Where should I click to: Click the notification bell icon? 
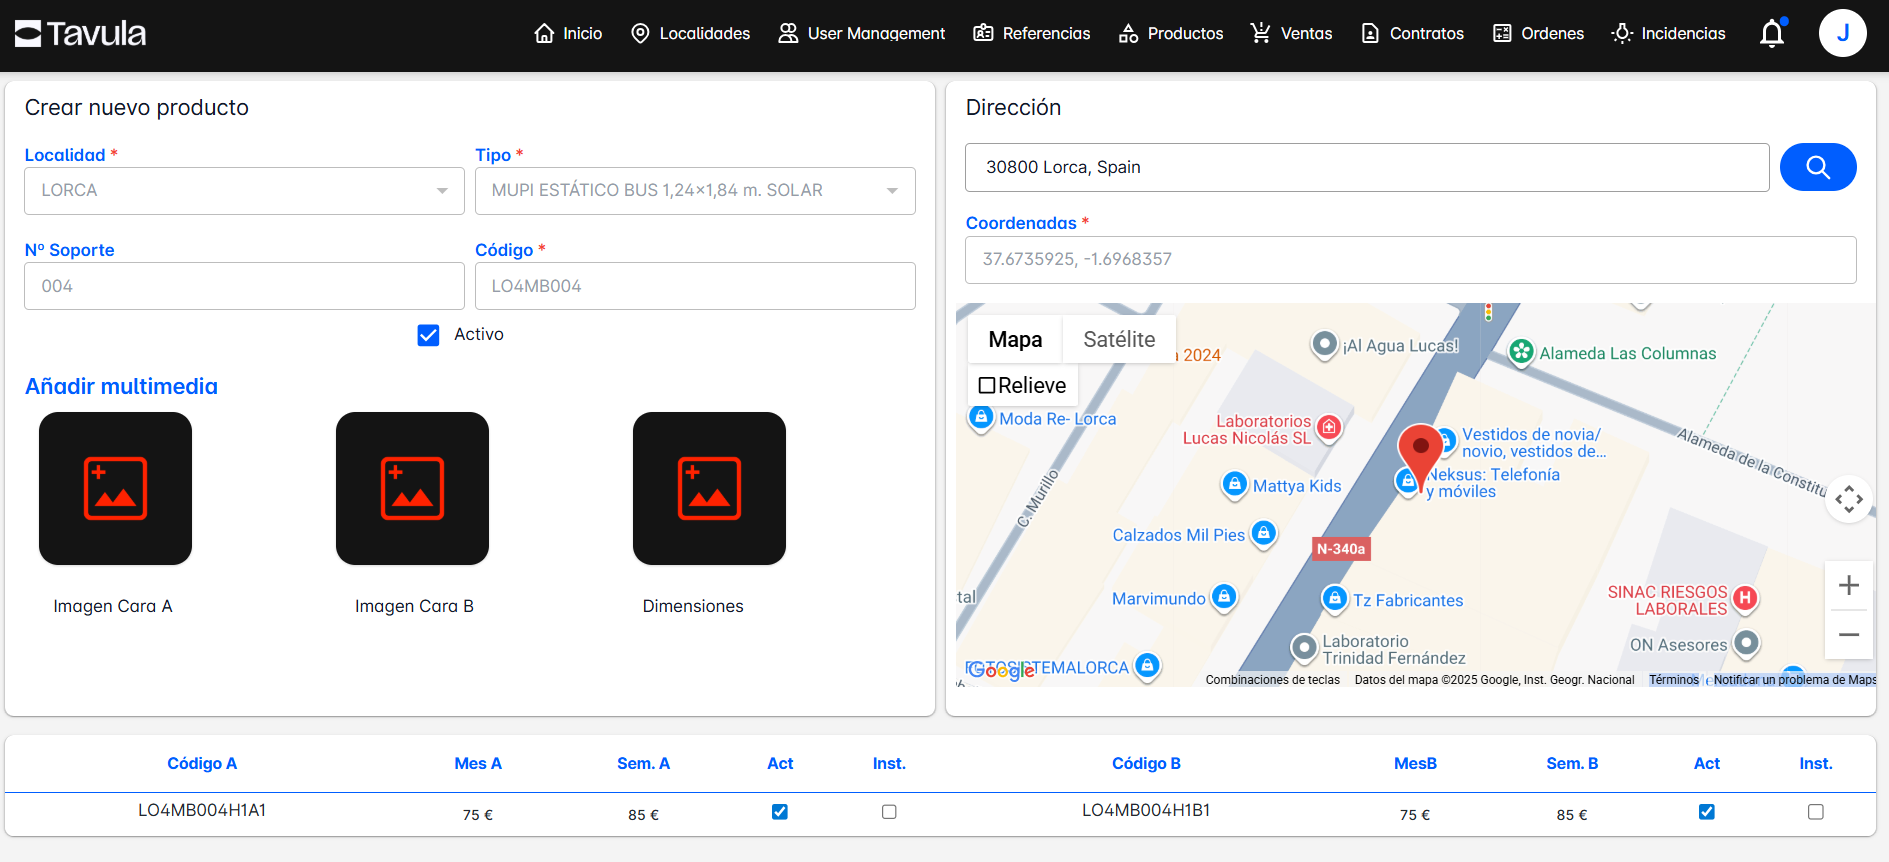tap(1771, 34)
